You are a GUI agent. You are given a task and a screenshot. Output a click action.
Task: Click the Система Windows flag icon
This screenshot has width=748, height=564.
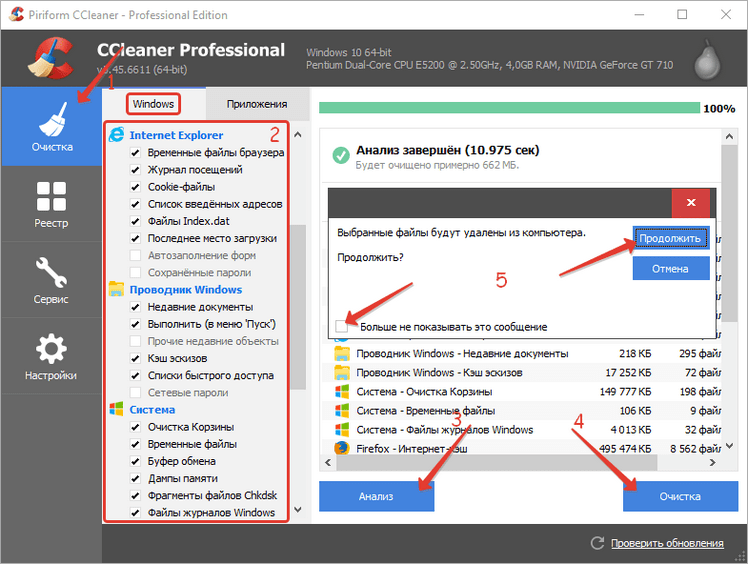pyautogui.click(x=116, y=409)
